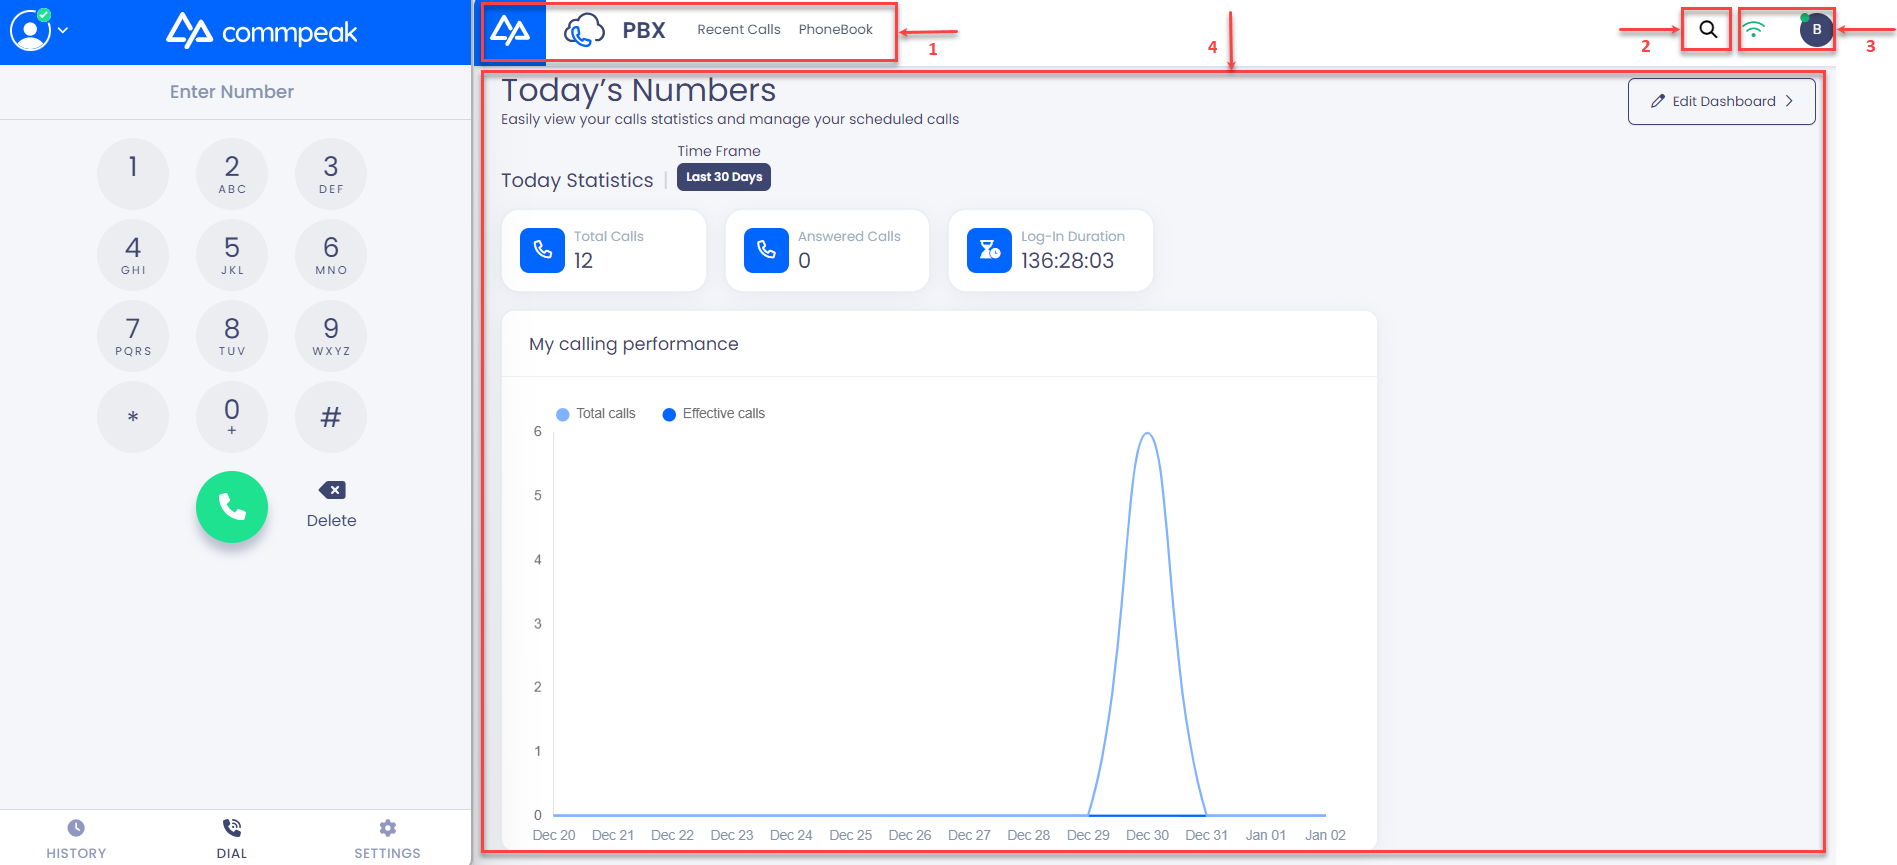Screen dimensions: 1897x865
Task: Click the Total Calls phone icon
Action: click(x=542, y=250)
